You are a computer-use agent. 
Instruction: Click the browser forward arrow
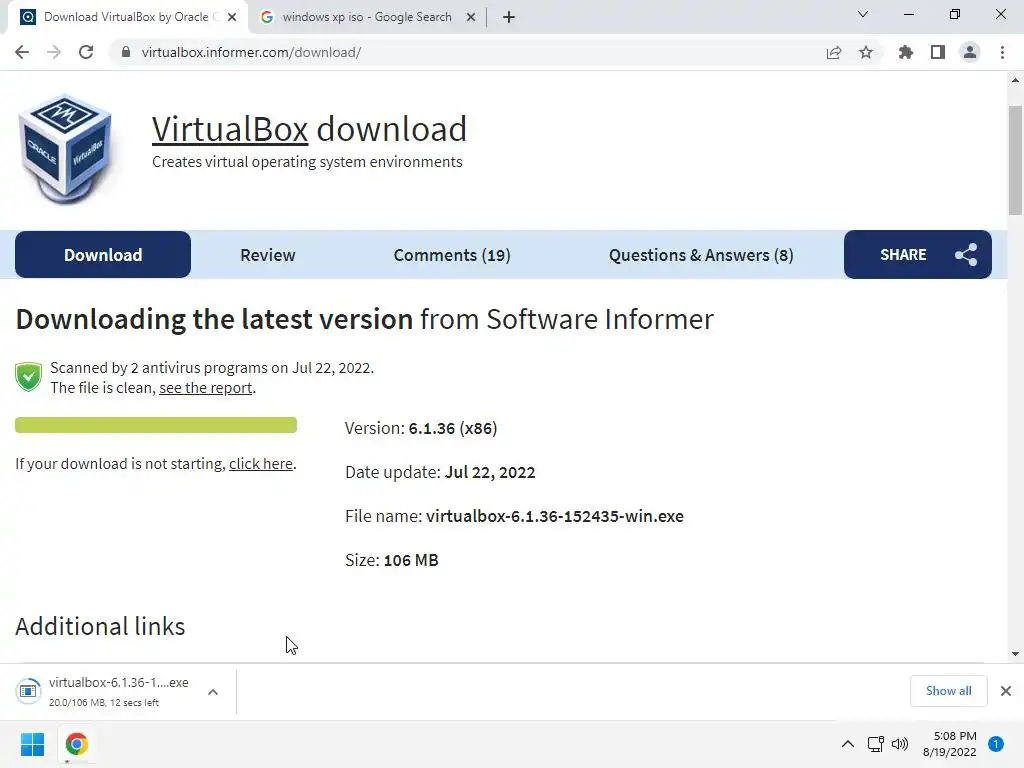point(54,52)
